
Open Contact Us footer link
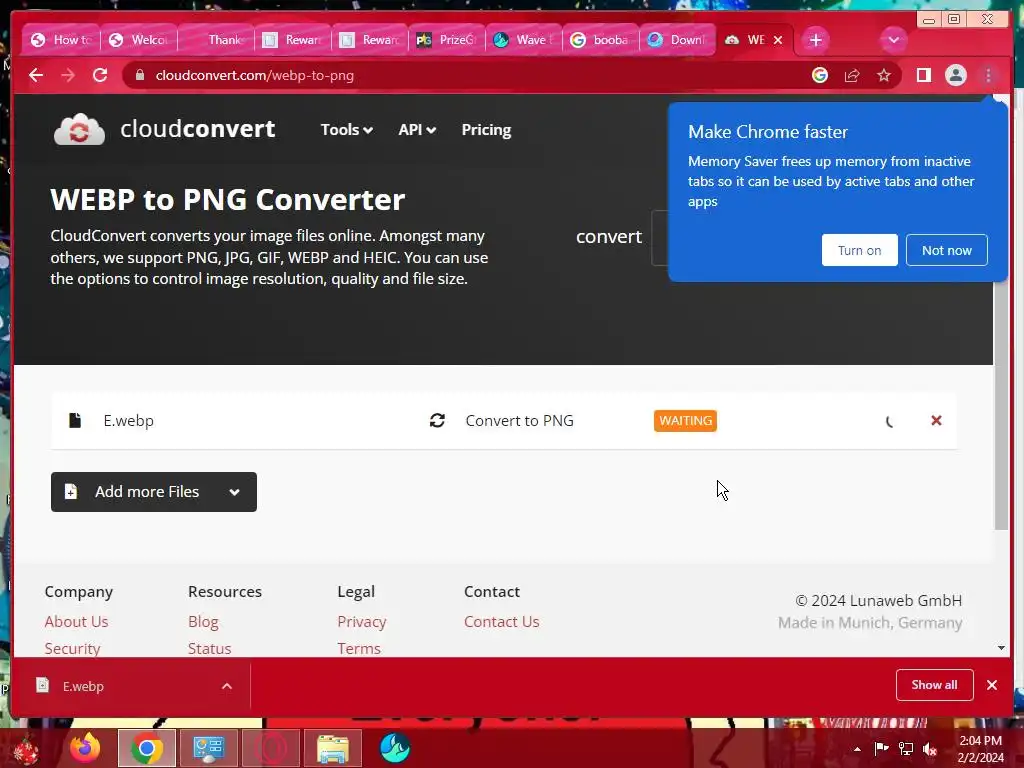click(x=502, y=622)
